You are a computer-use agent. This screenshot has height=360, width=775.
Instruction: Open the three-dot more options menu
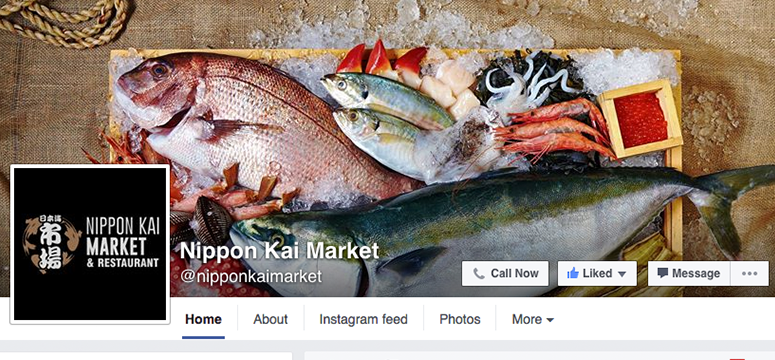[x=749, y=273]
